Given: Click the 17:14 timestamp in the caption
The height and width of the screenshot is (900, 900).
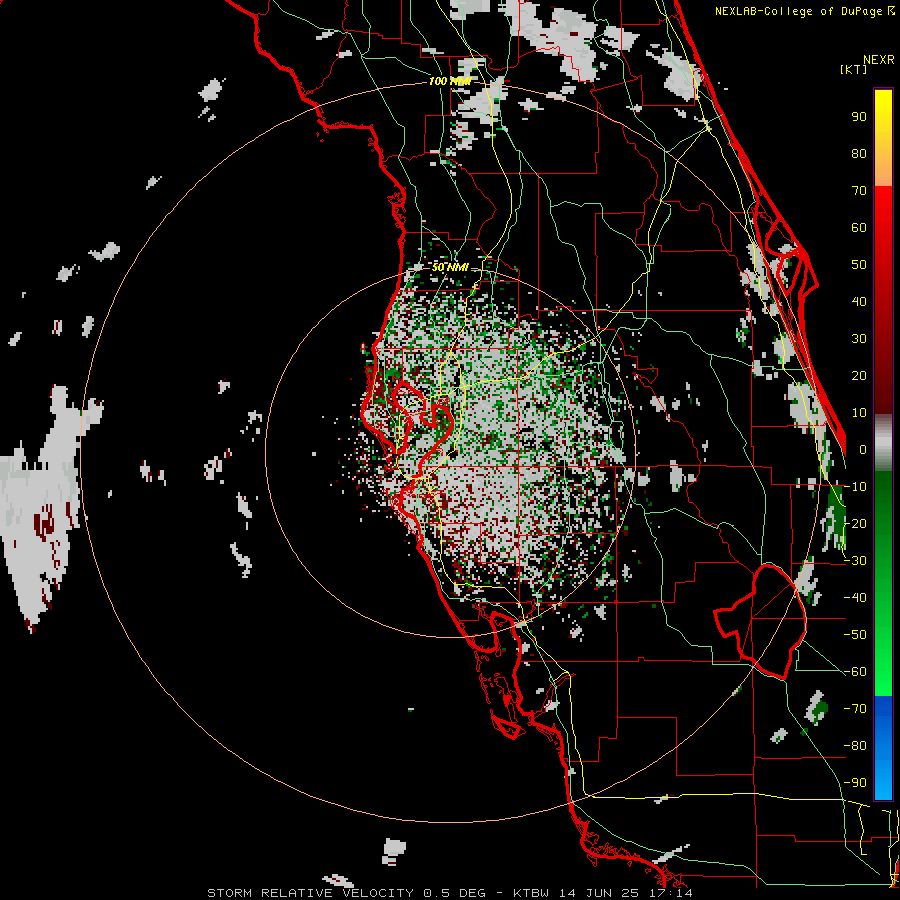Looking at the screenshot, I should 672,893.
